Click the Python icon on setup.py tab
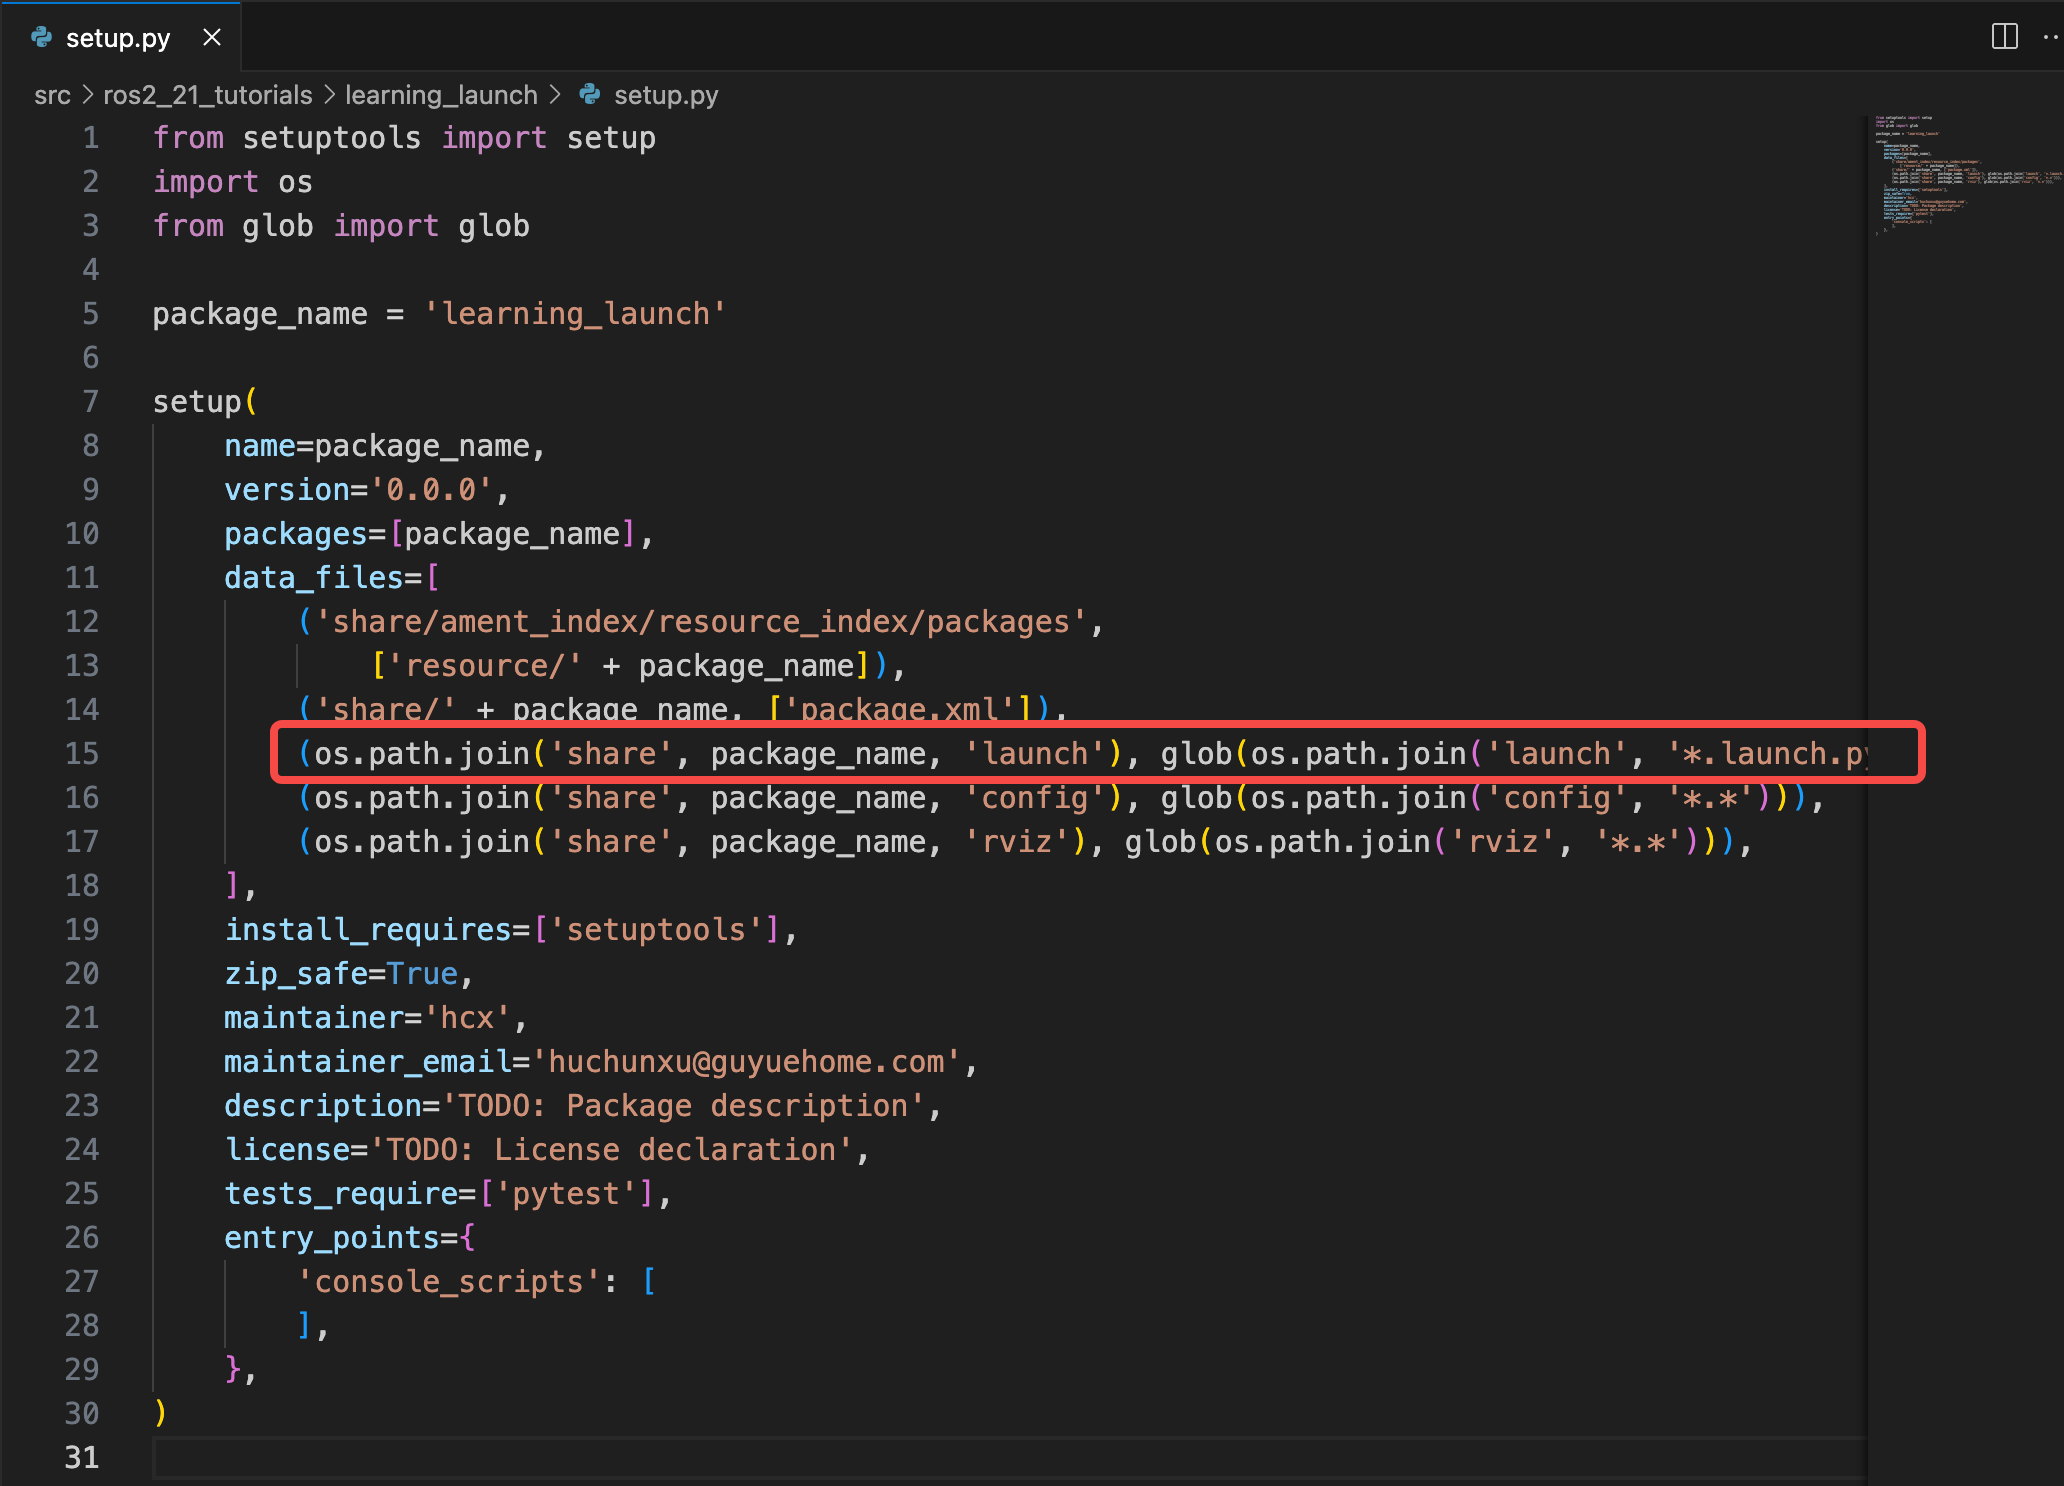2064x1486 pixels. pyautogui.click(x=42, y=38)
